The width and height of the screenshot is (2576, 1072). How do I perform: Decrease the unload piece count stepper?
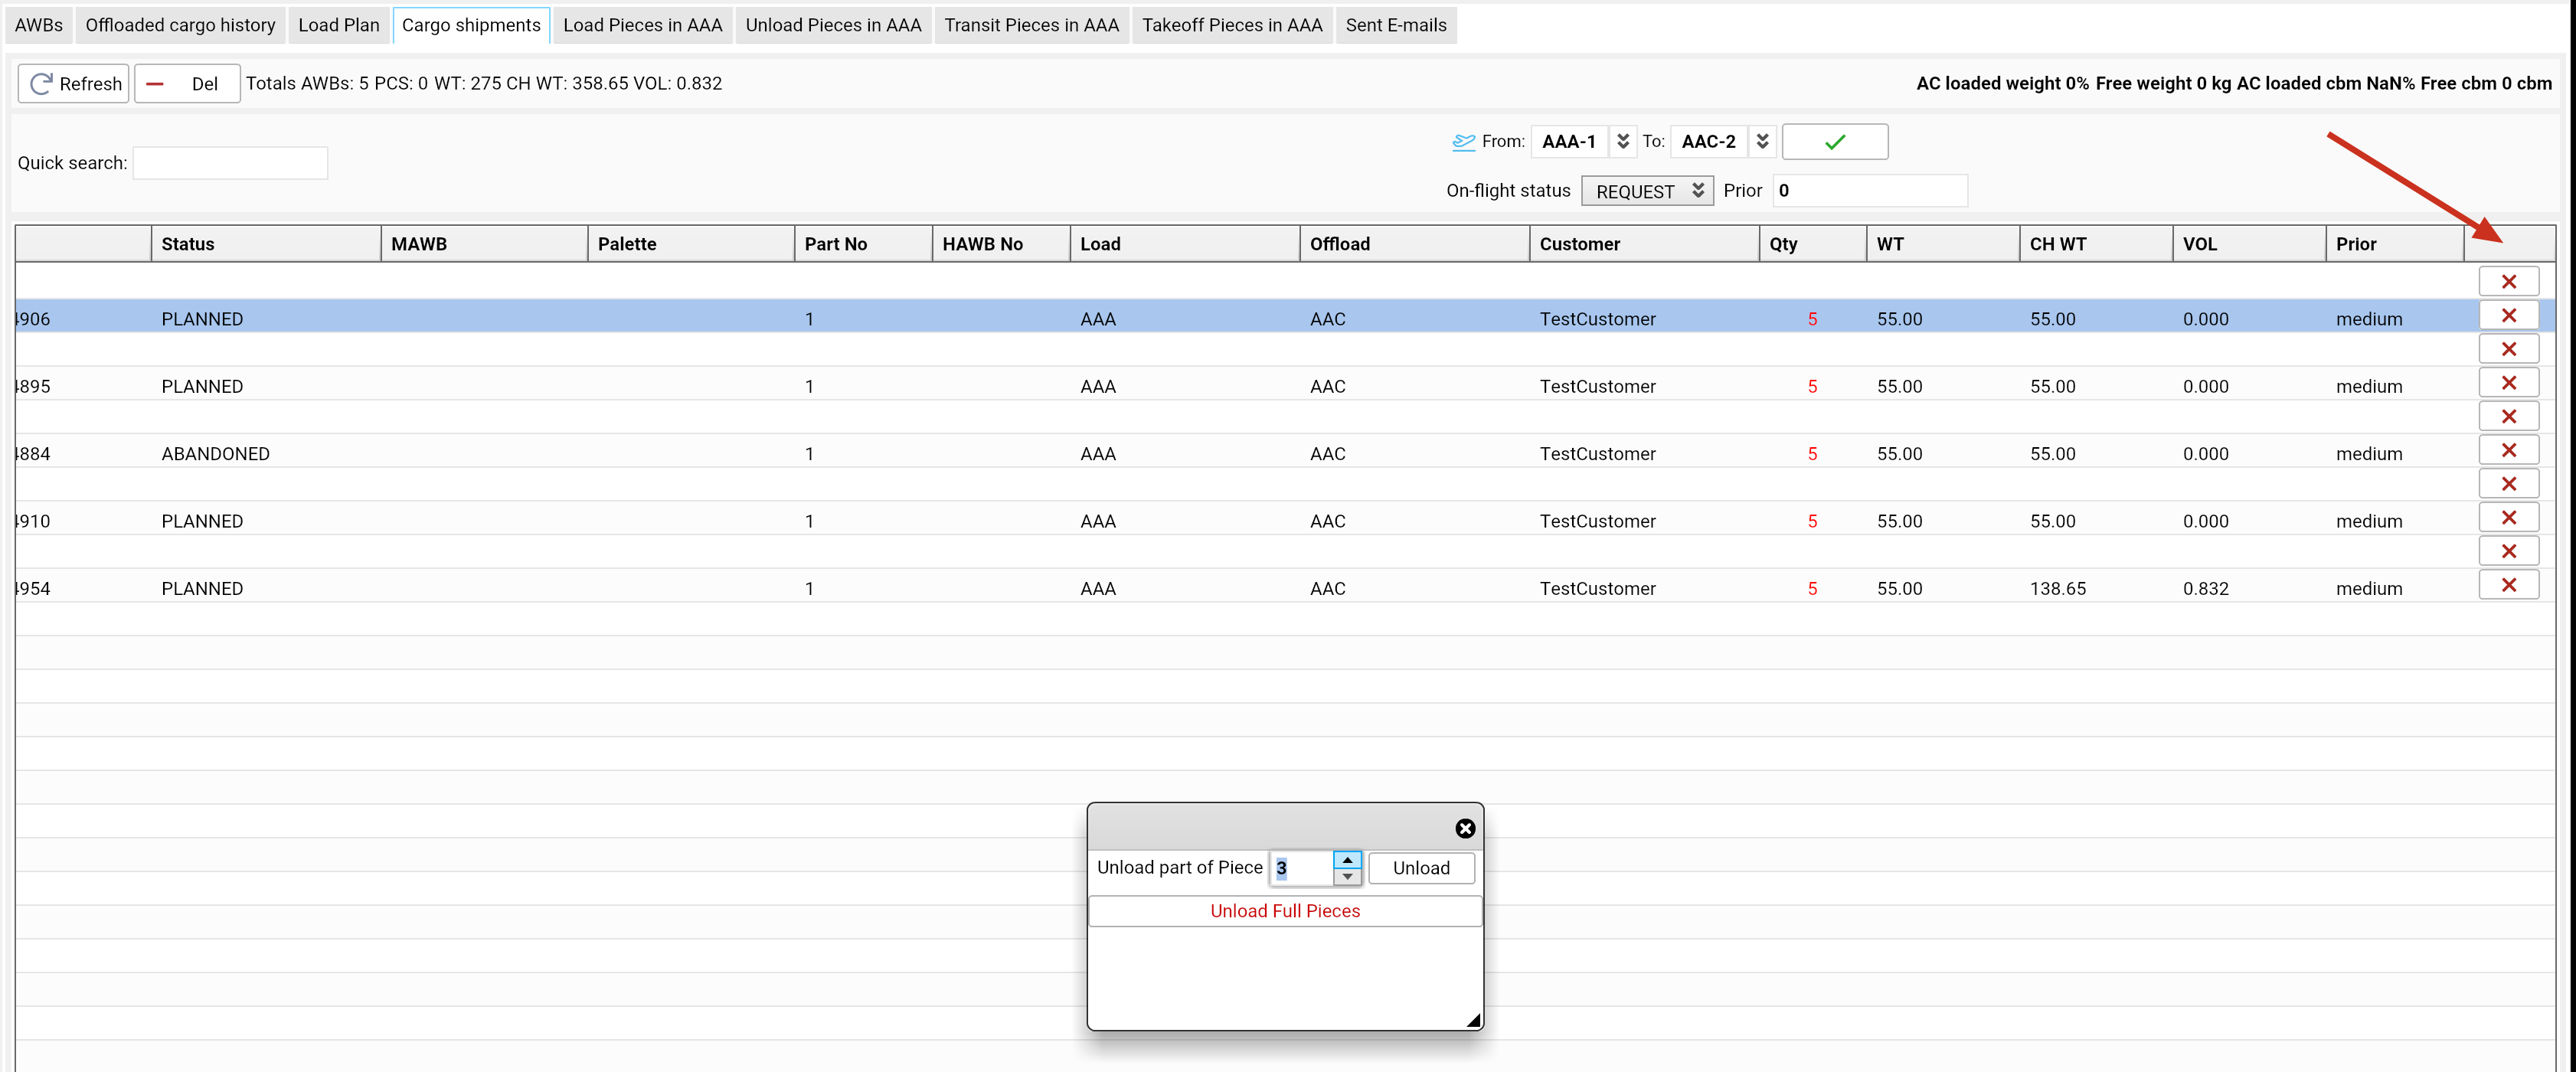(1347, 877)
